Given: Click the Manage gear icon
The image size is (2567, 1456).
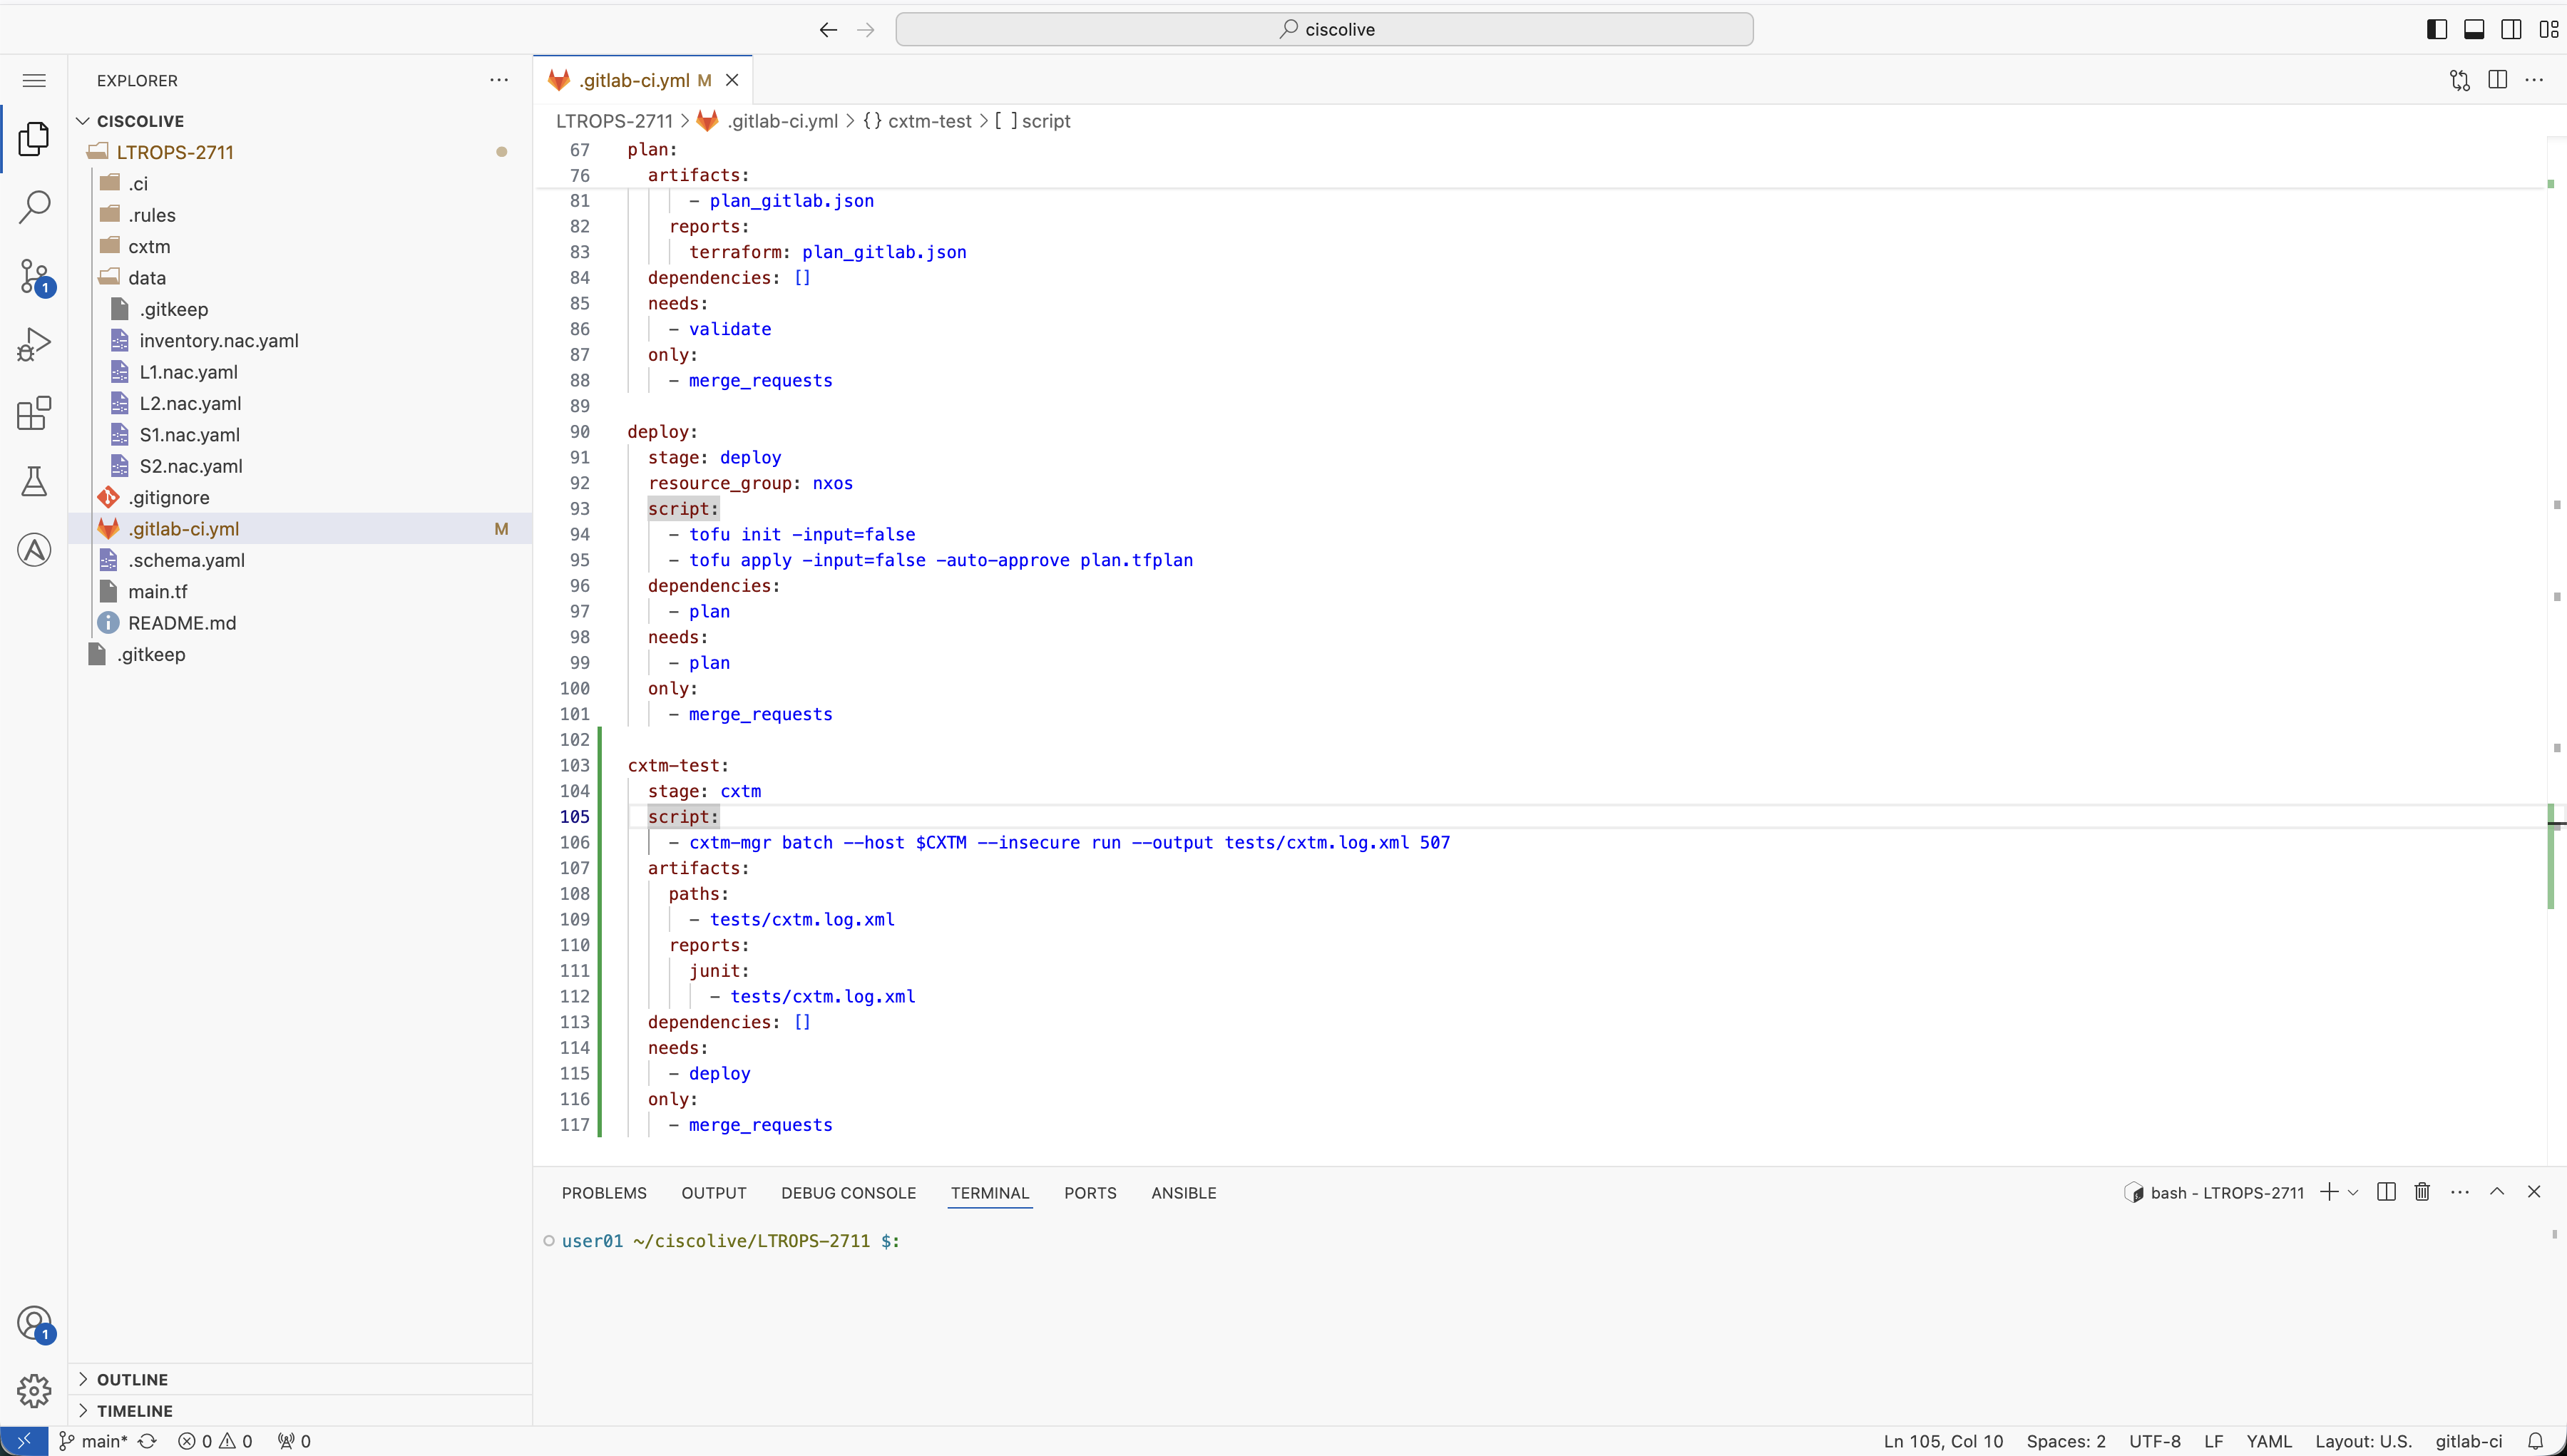Looking at the screenshot, I should 34,1390.
